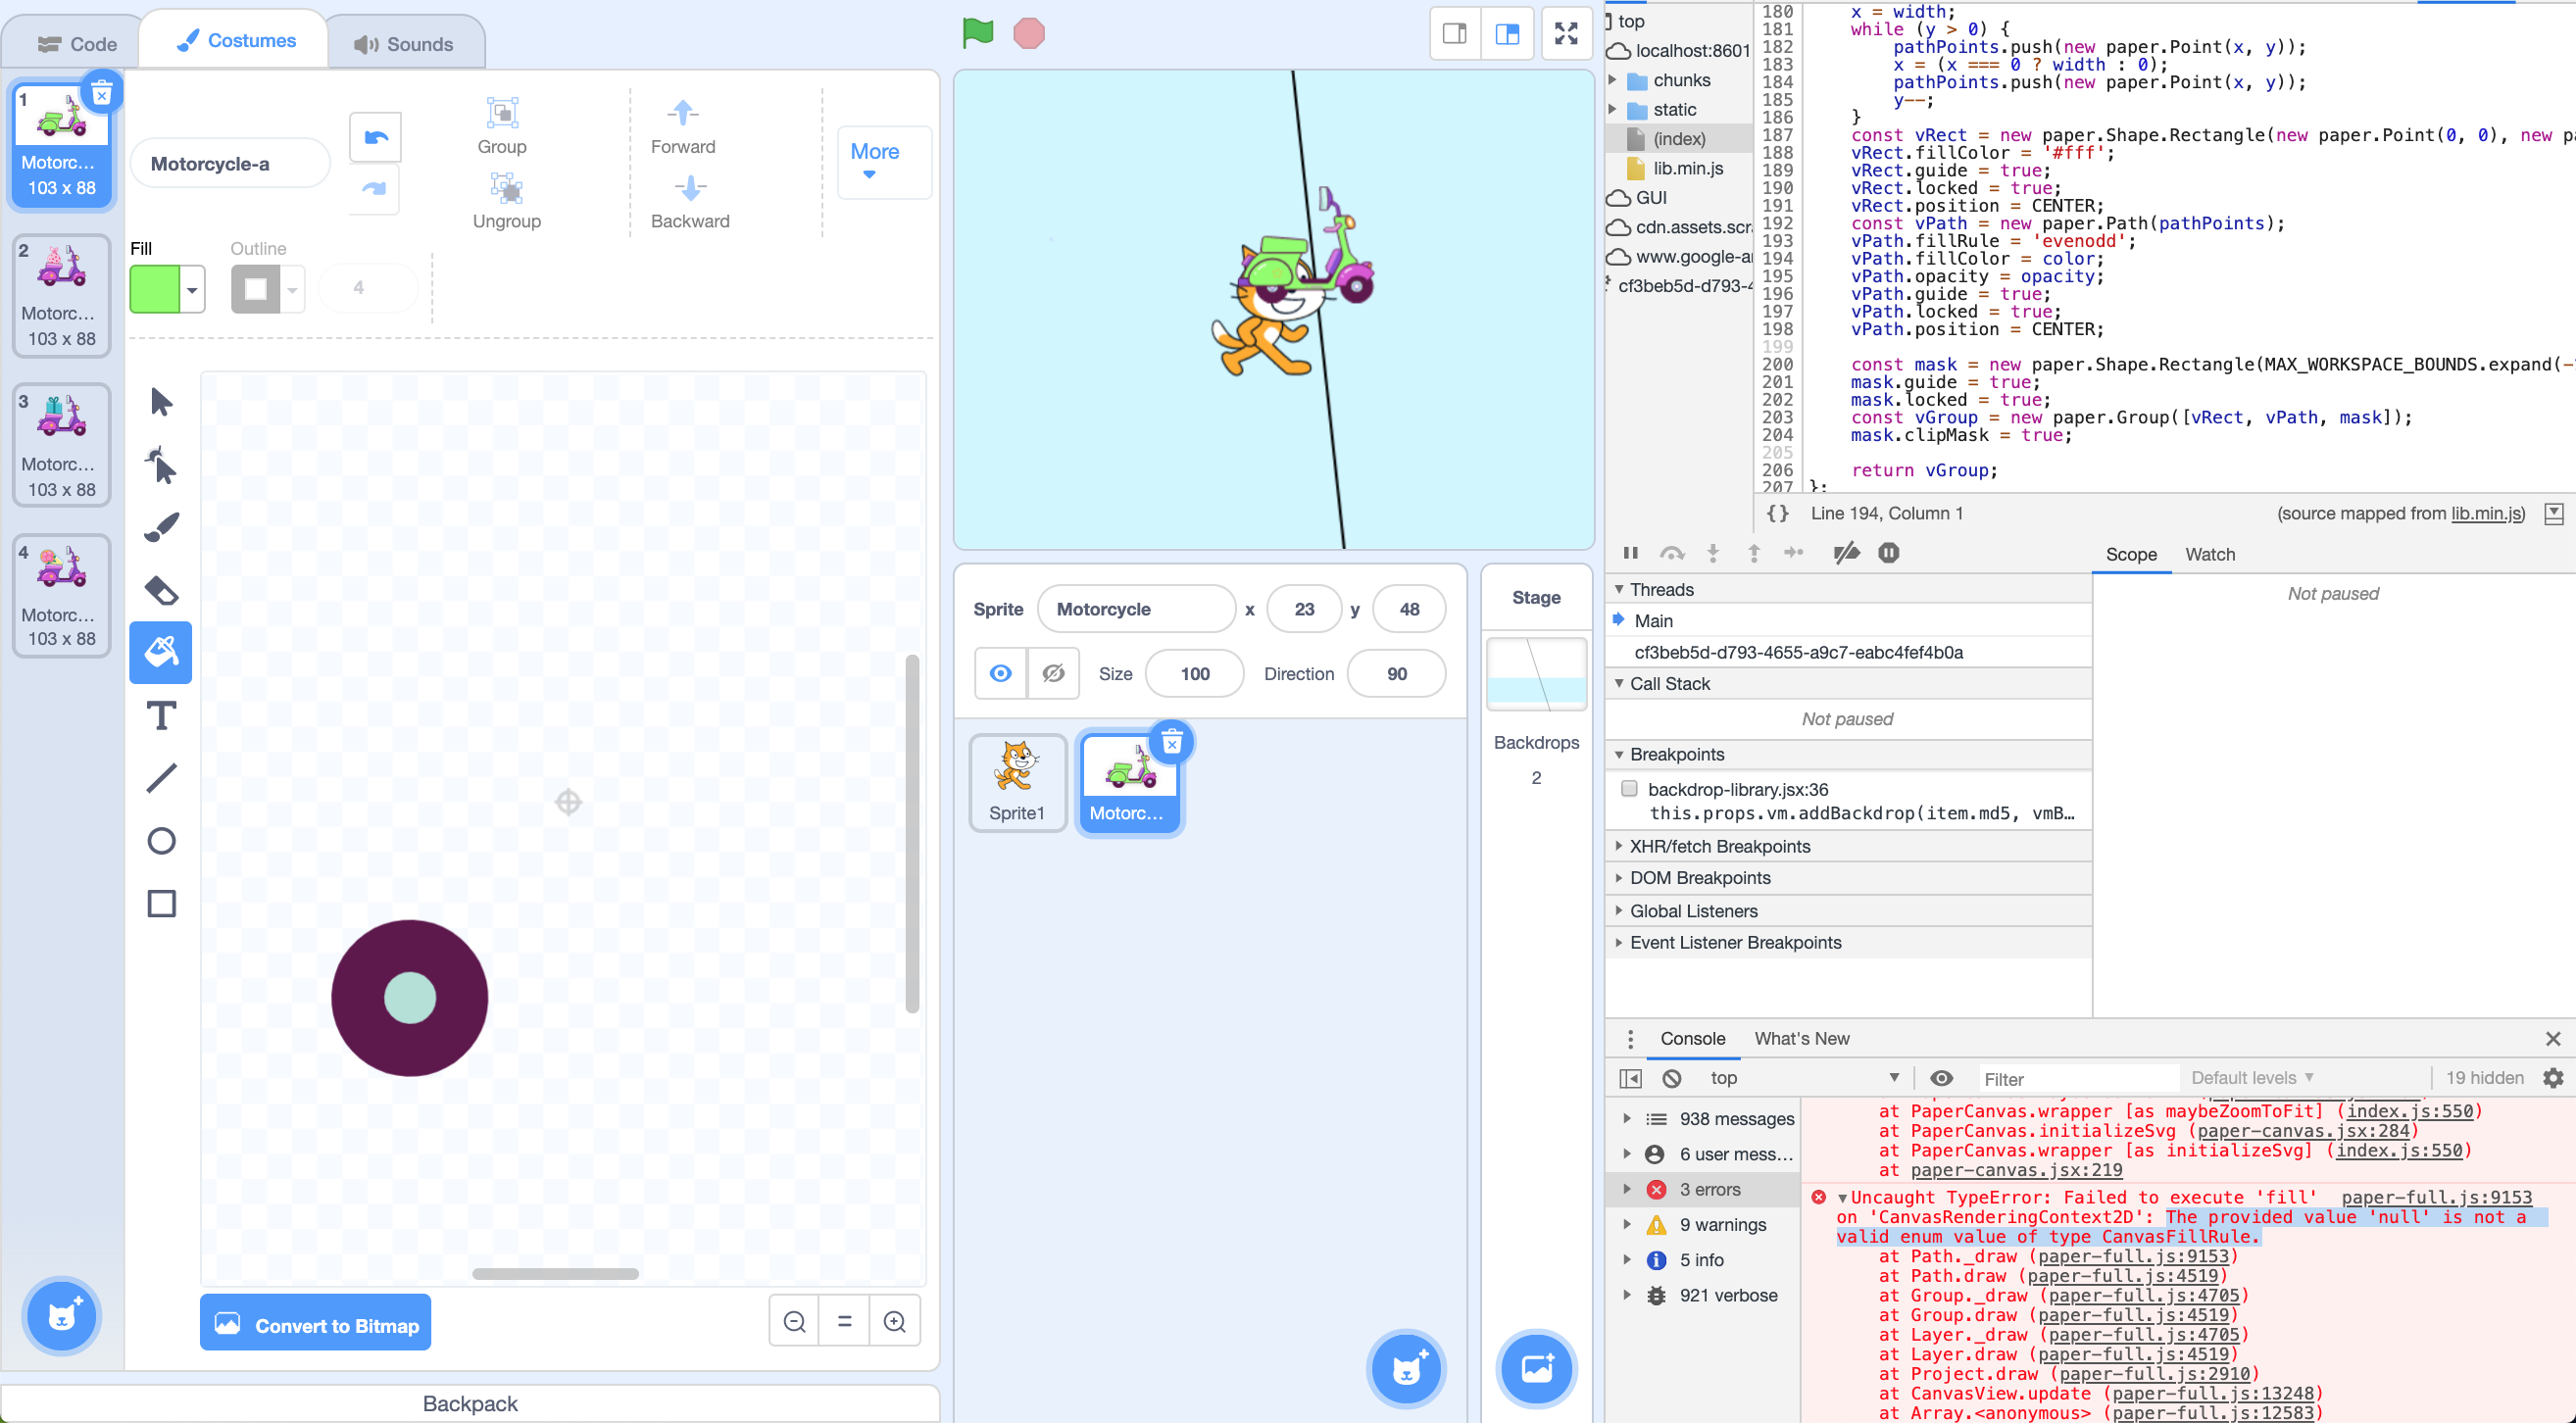The image size is (2576, 1423).
Task: Collapse the Call Stack section
Action: coord(1621,683)
